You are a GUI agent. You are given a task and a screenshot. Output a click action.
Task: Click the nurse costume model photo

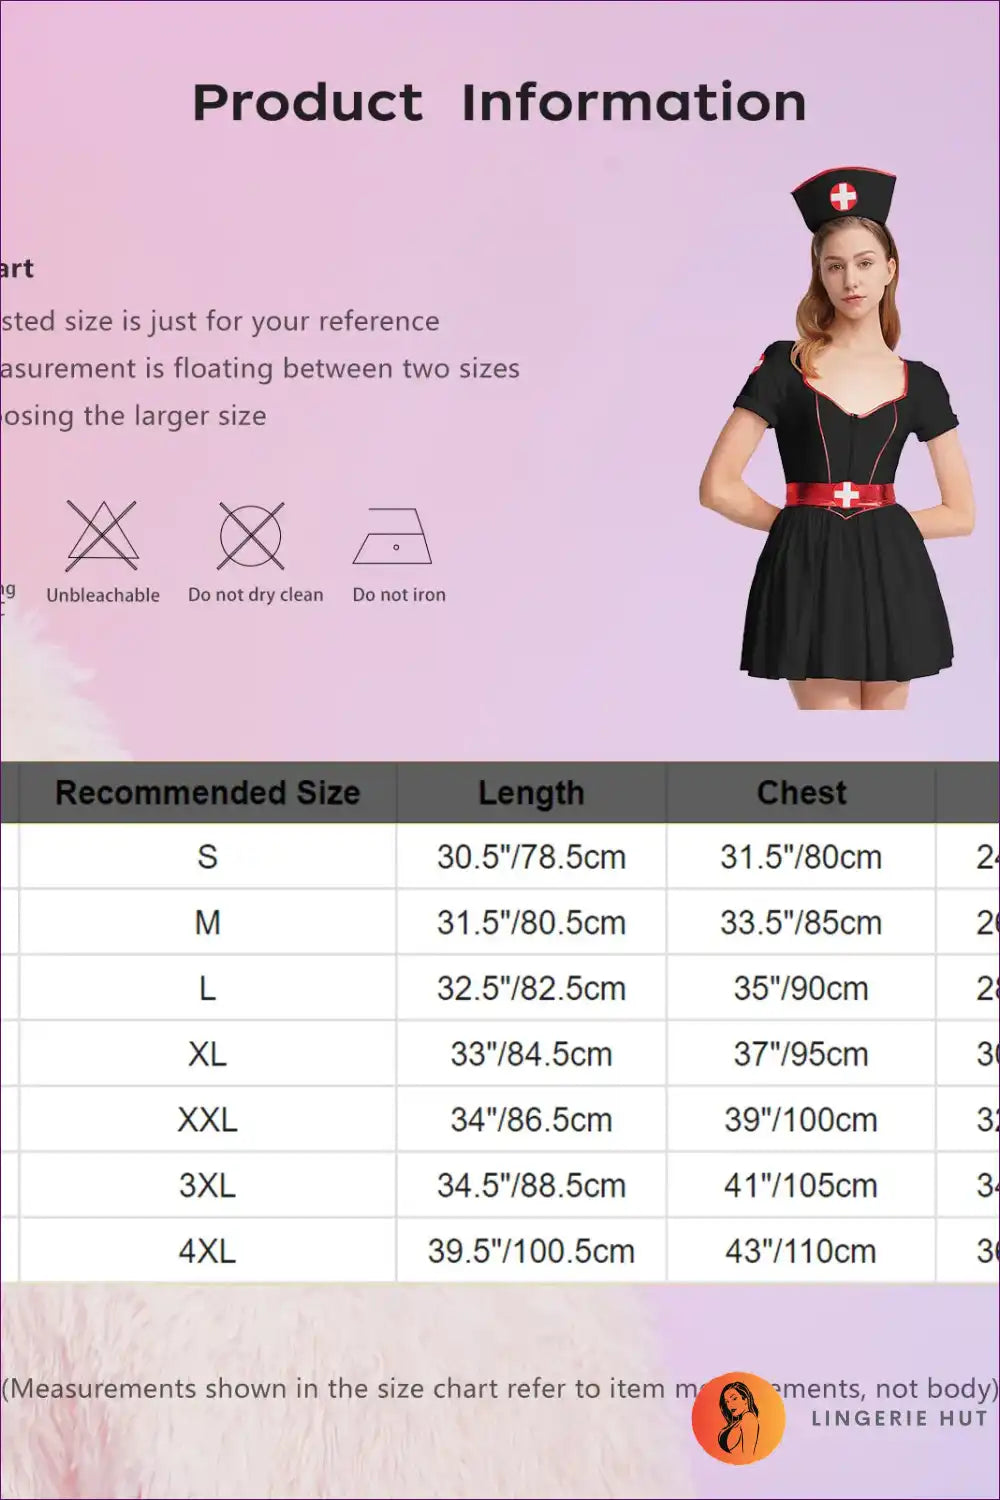tap(843, 450)
